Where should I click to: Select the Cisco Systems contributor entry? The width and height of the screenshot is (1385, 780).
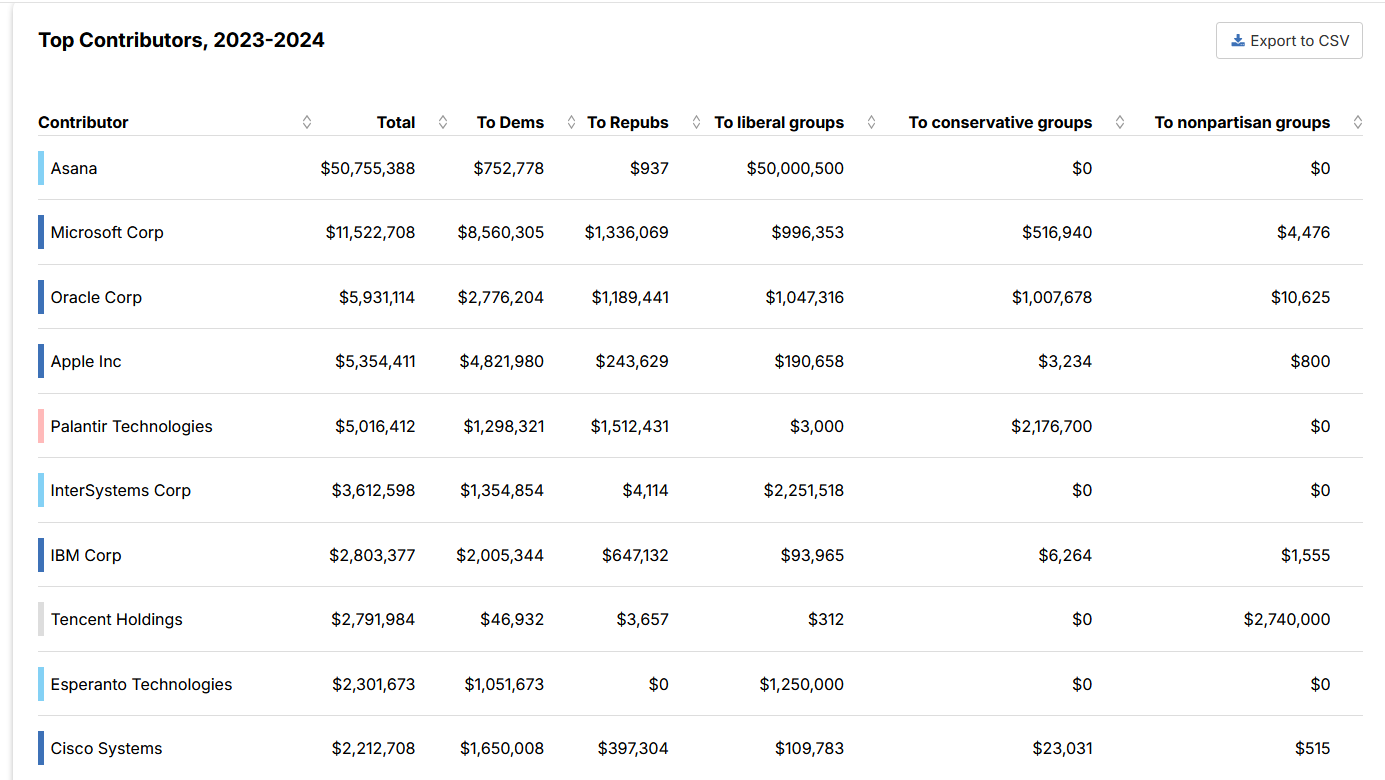pos(106,748)
